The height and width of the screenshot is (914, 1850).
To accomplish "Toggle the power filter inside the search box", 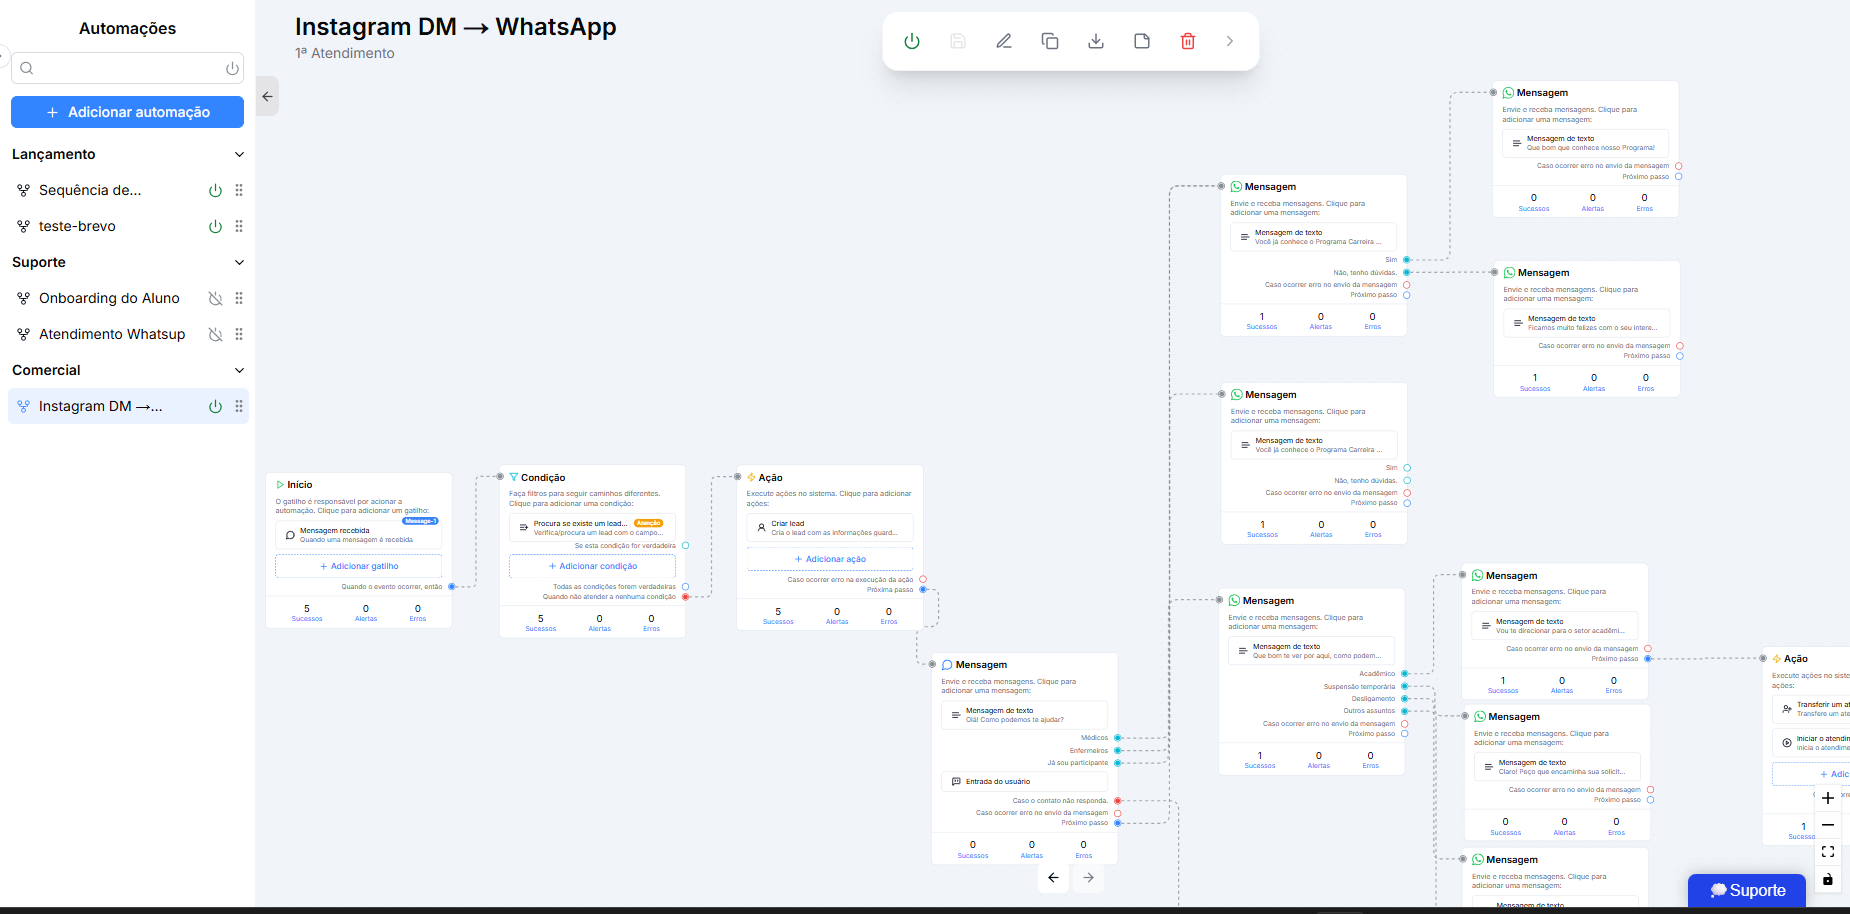I will [x=232, y=68].
